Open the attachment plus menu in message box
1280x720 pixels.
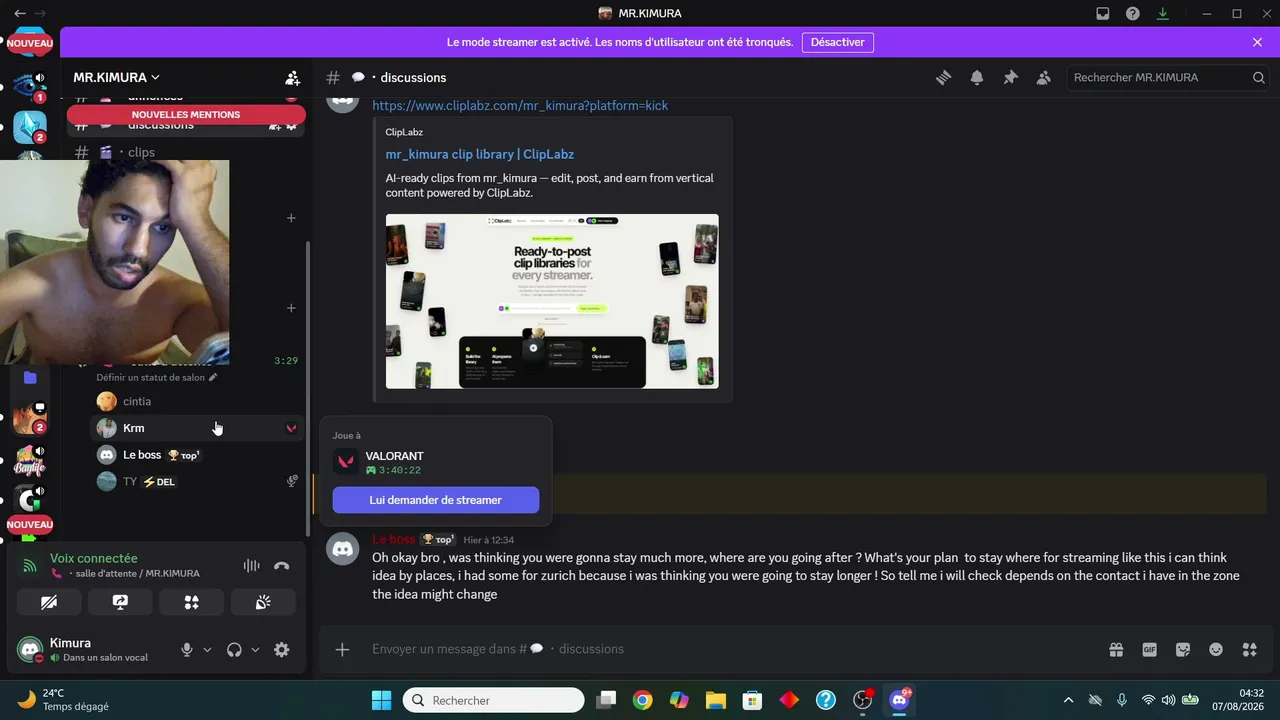click(x=342, y=649)
